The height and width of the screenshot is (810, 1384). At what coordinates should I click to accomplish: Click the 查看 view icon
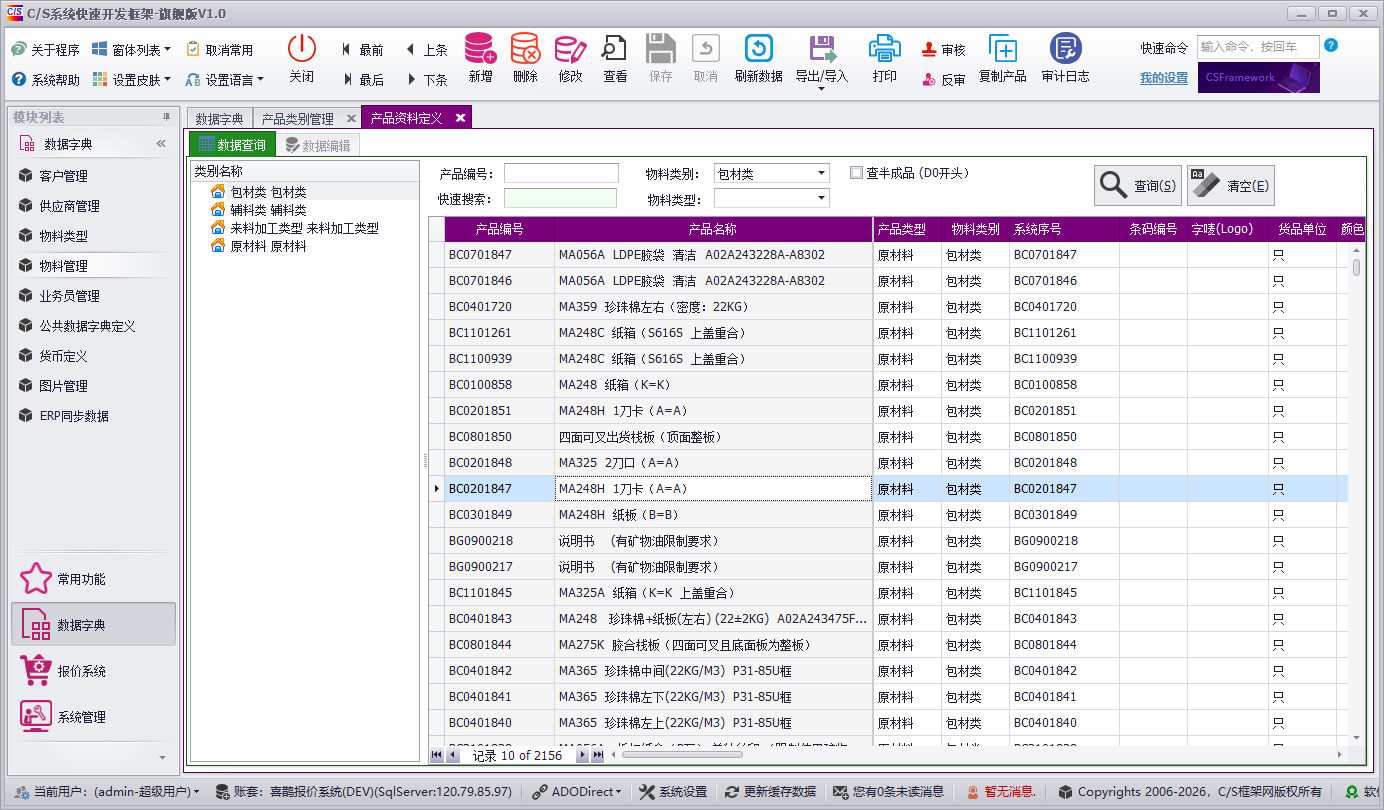(x=615, y=48)
